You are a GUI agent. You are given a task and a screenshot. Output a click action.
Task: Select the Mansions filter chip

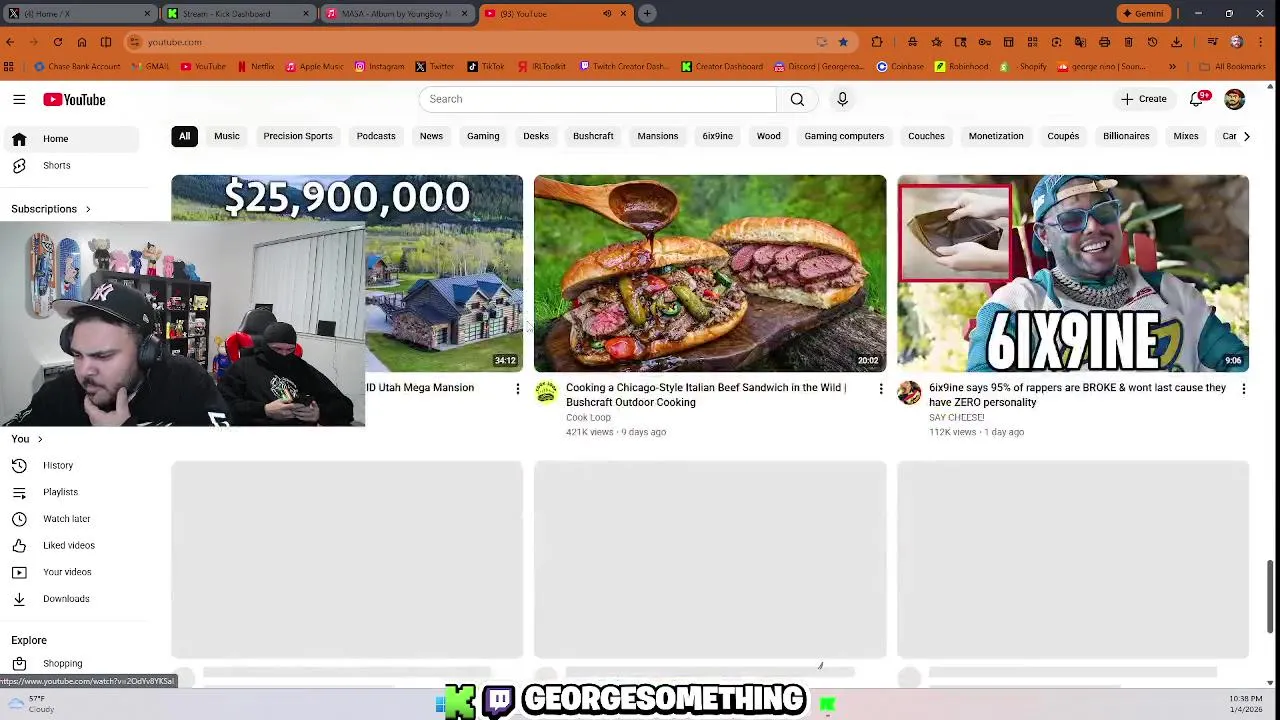pyautogui.click(x=658, y=136)
